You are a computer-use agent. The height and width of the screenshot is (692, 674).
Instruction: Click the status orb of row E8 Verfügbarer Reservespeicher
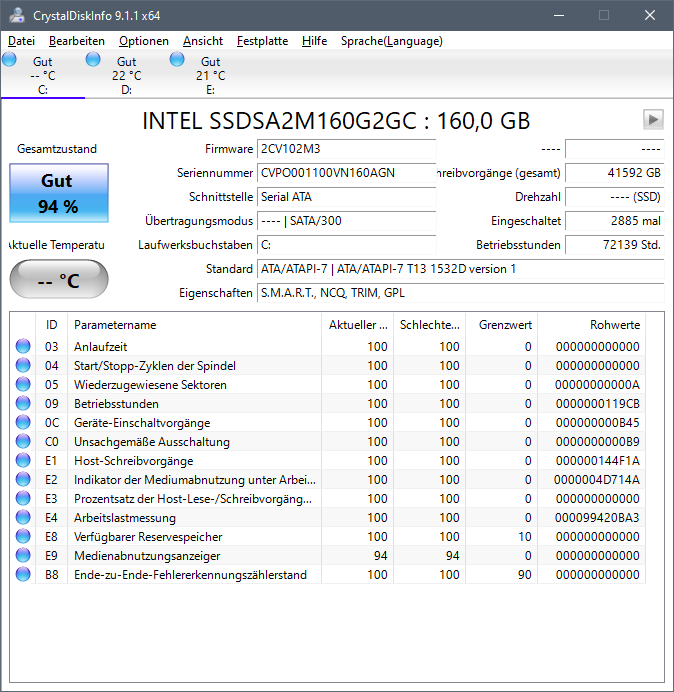[x=23, y=536]
